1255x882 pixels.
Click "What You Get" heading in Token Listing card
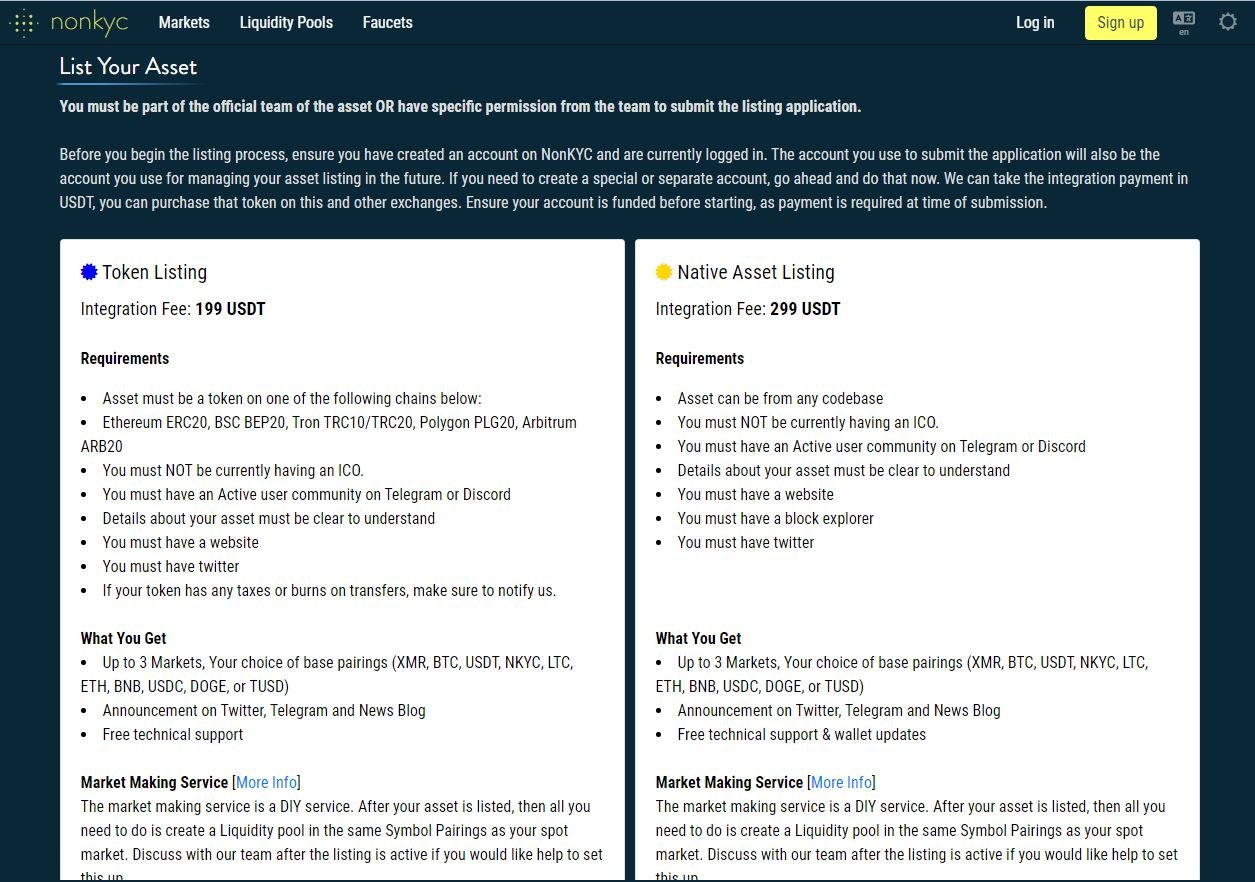click(x=124, y=638)
